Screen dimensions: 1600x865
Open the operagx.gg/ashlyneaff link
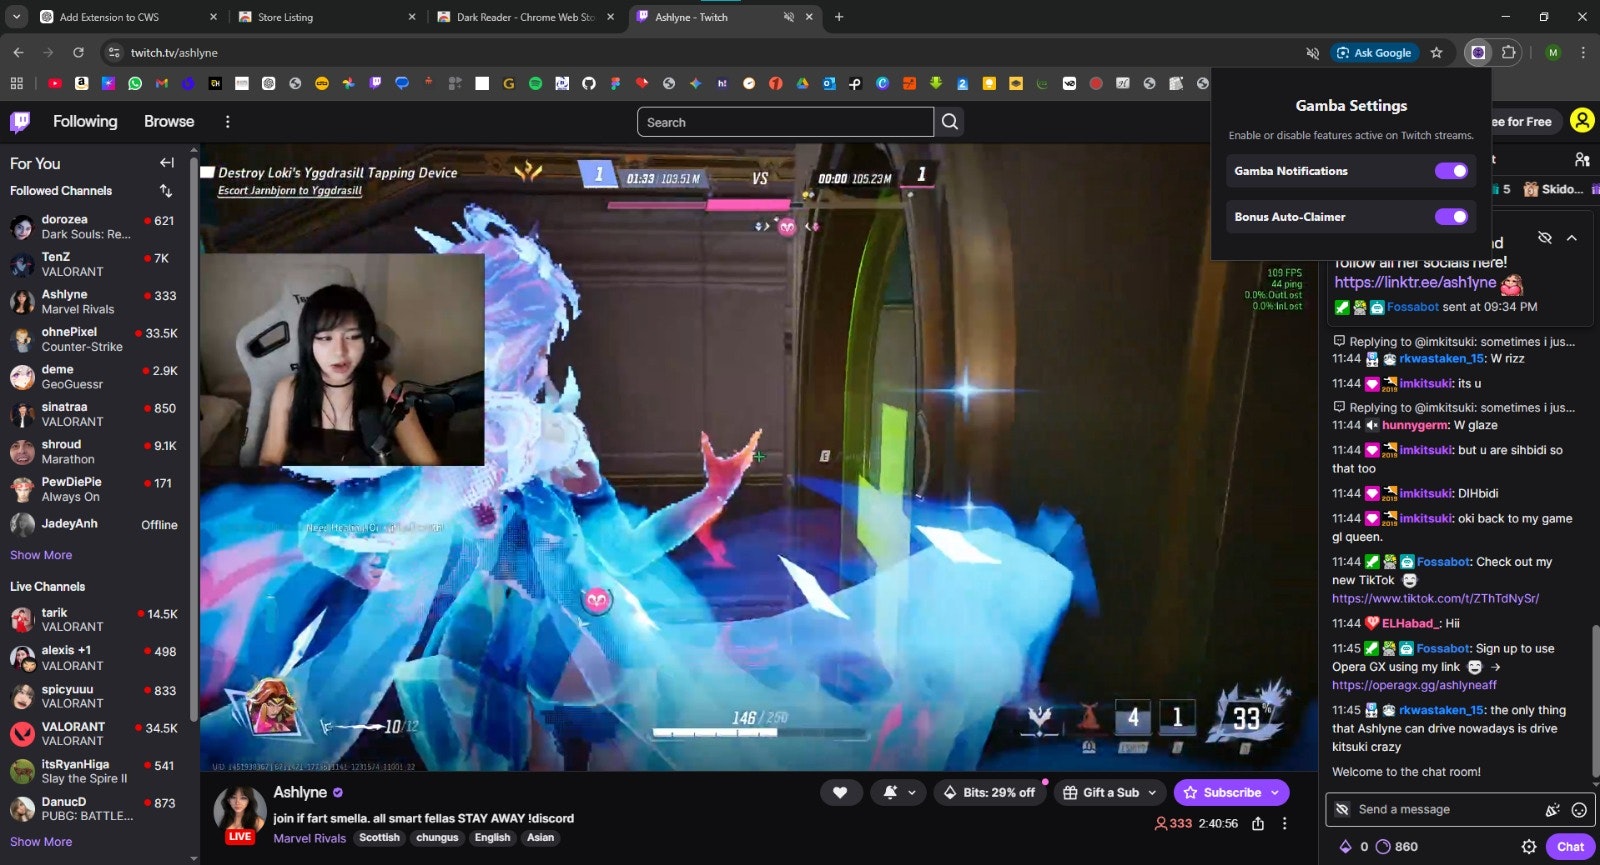tap(1414, 685)
